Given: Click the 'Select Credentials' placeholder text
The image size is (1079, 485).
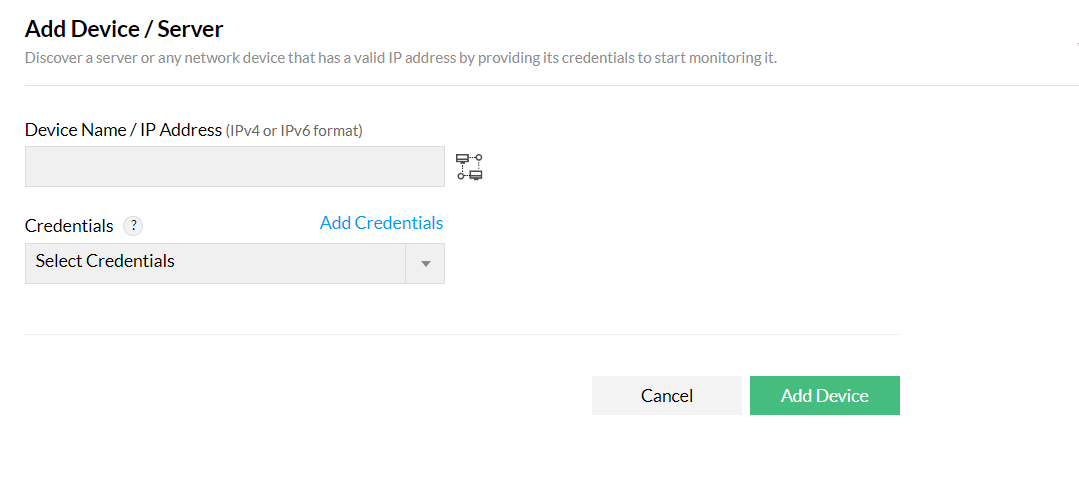Looking at the screenshot, I should 105,261.
